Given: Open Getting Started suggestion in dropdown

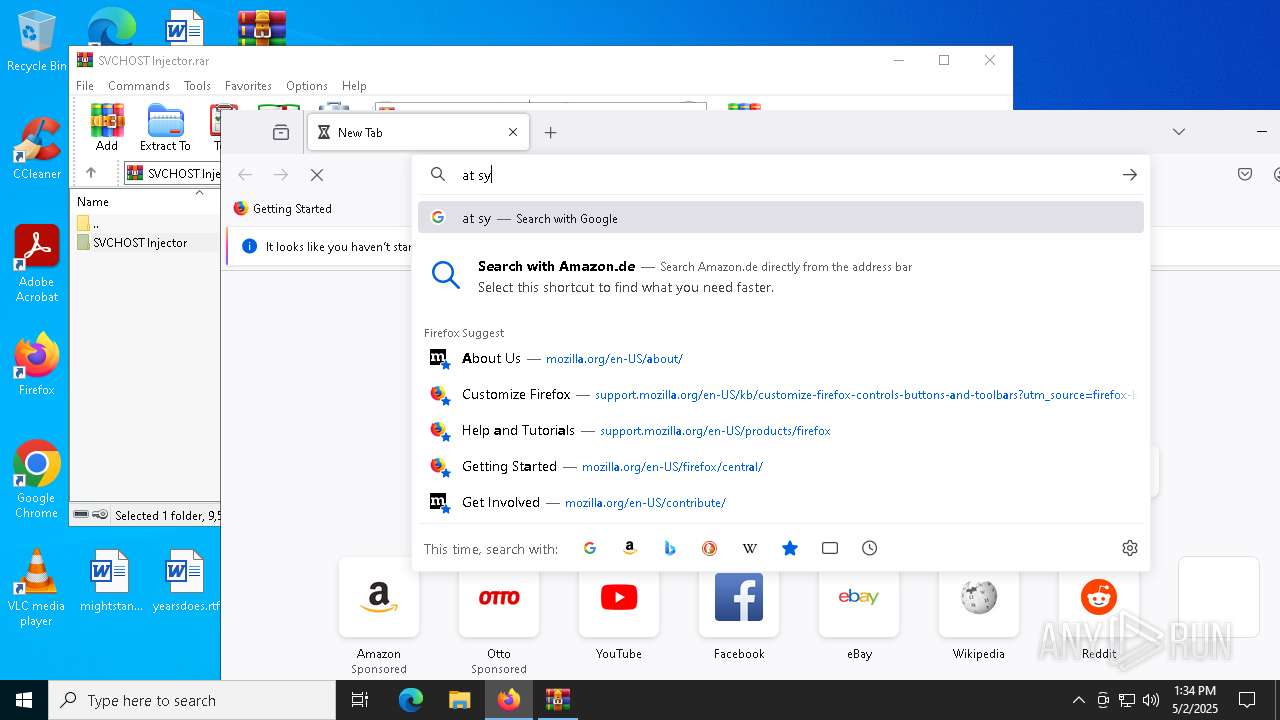Looking at the screenshot, I should 781,466.
